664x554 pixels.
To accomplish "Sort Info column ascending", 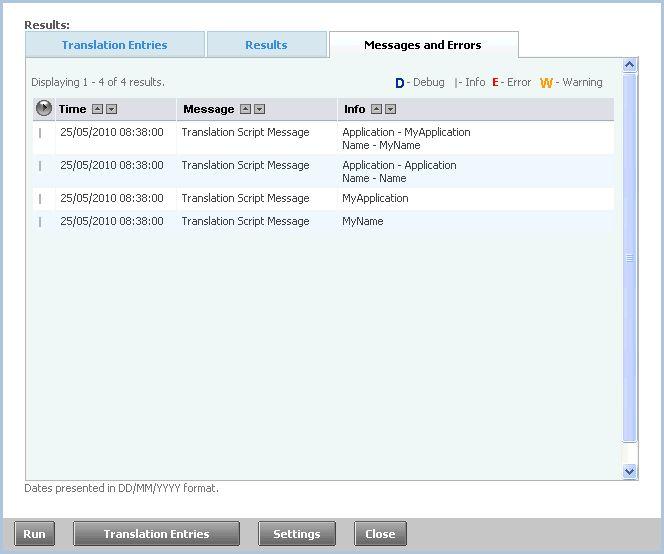I will point(377,109).
